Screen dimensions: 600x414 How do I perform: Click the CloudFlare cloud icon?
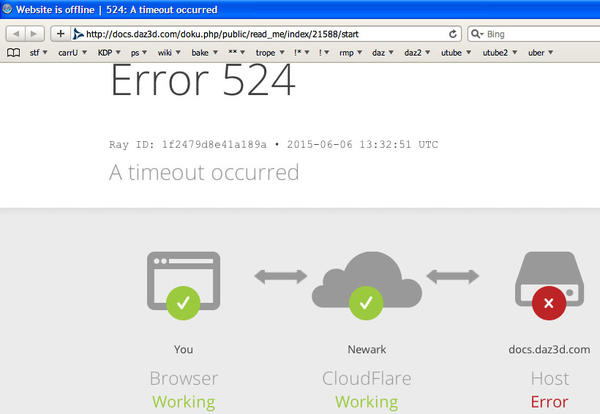click(x=367, y=279)
